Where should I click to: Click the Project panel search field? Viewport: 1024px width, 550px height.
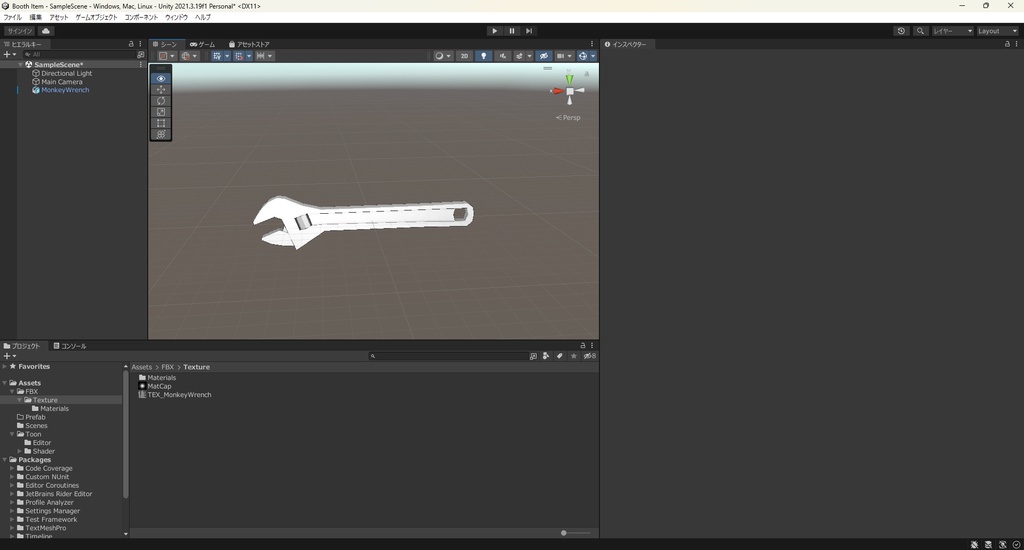(x=448, y=356)
